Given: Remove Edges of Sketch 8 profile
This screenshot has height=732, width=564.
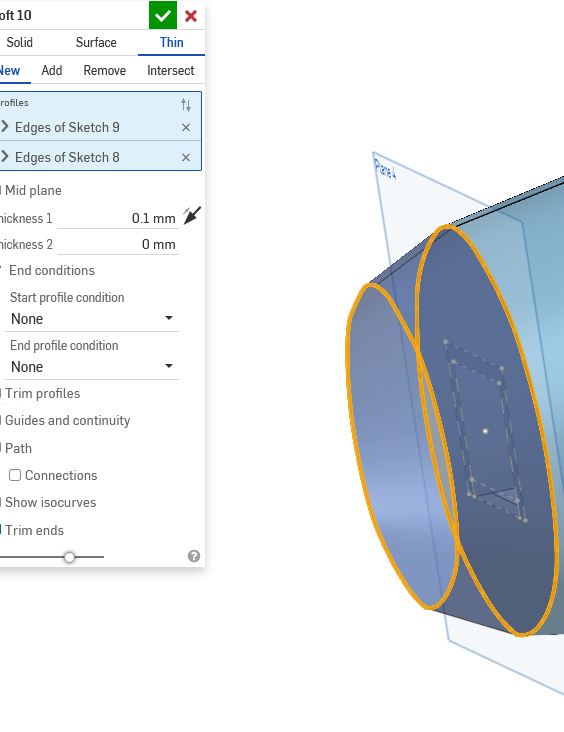Looking at the screenshot, I should click(186, 157).
